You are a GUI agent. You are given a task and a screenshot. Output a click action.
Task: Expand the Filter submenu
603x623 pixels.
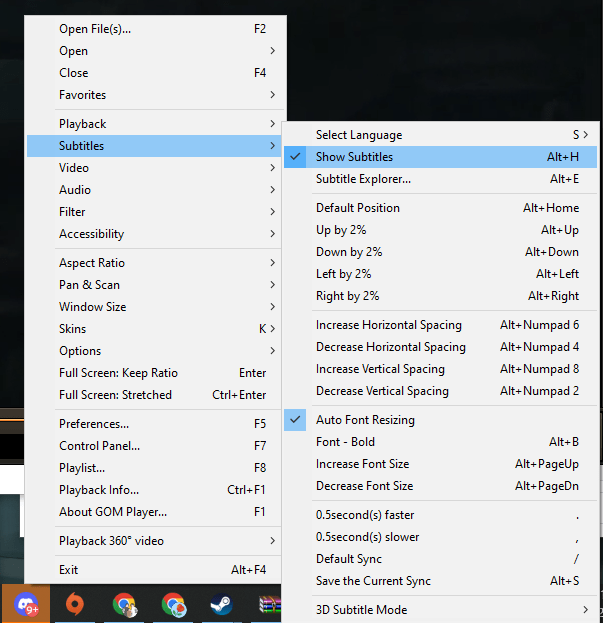coord(154,212)
